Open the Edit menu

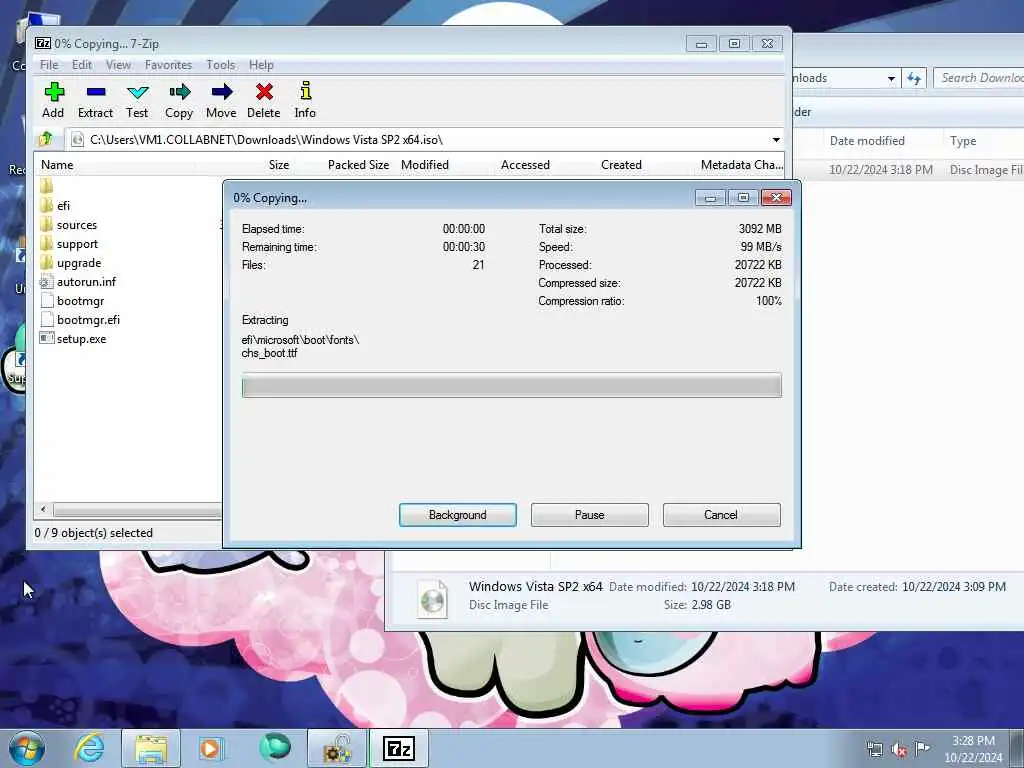pyautogui.click(x=82, y=65)
